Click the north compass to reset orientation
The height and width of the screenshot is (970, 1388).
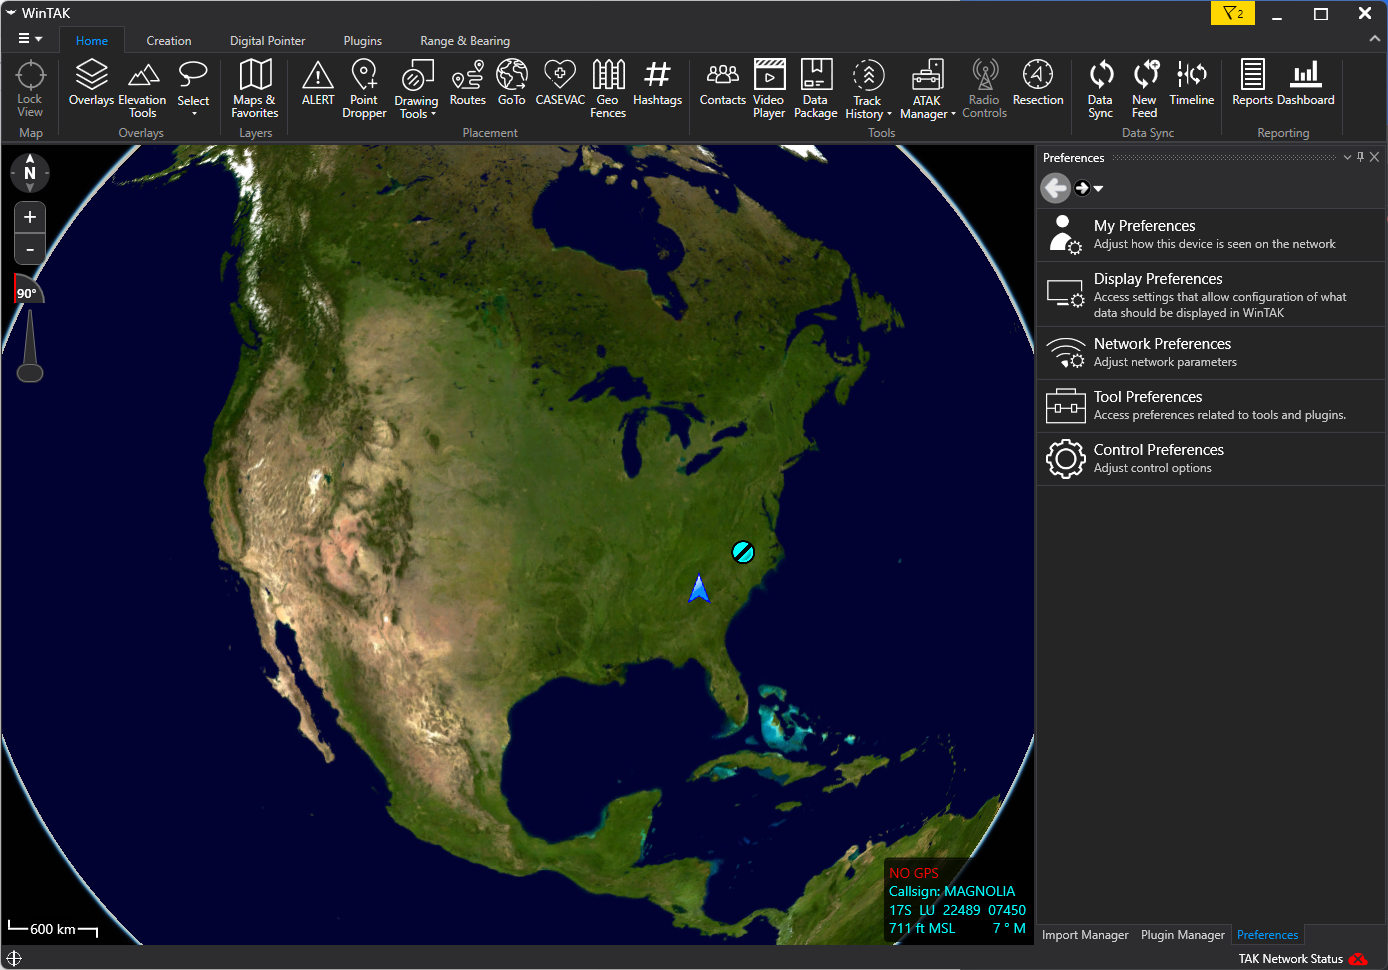pos(30,173)
